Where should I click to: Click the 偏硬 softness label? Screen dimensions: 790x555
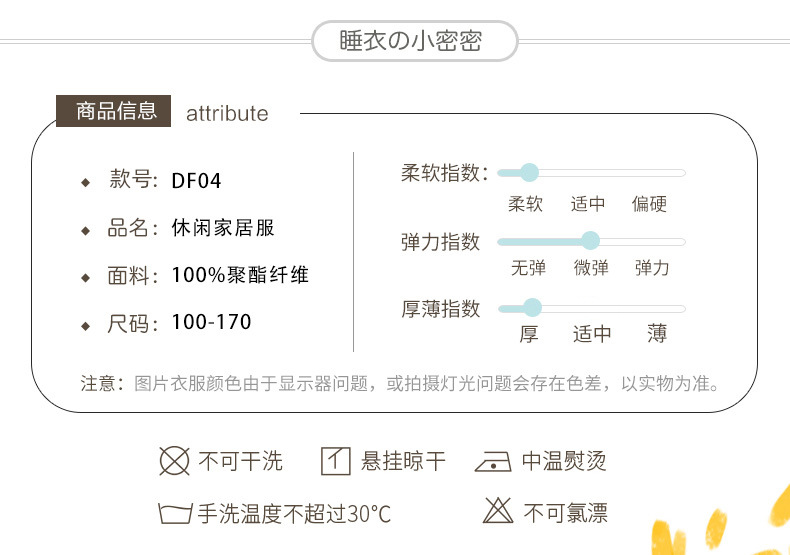pyautogui.click(x=649, y=204)
